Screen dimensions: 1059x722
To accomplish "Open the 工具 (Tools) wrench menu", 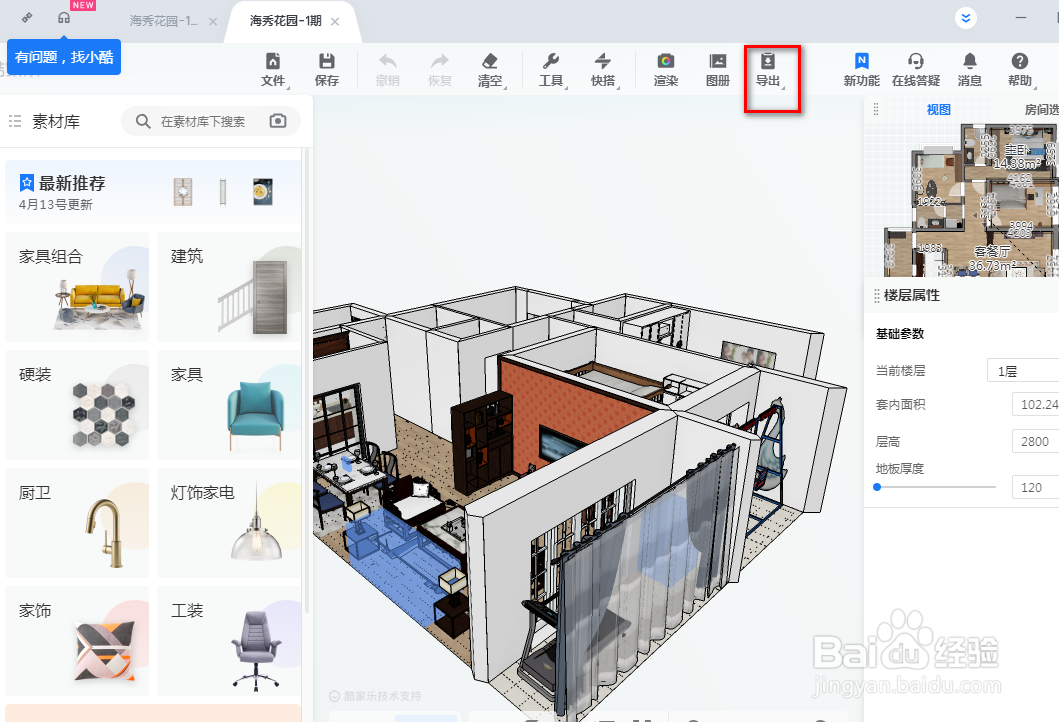I will click(551, 70).
